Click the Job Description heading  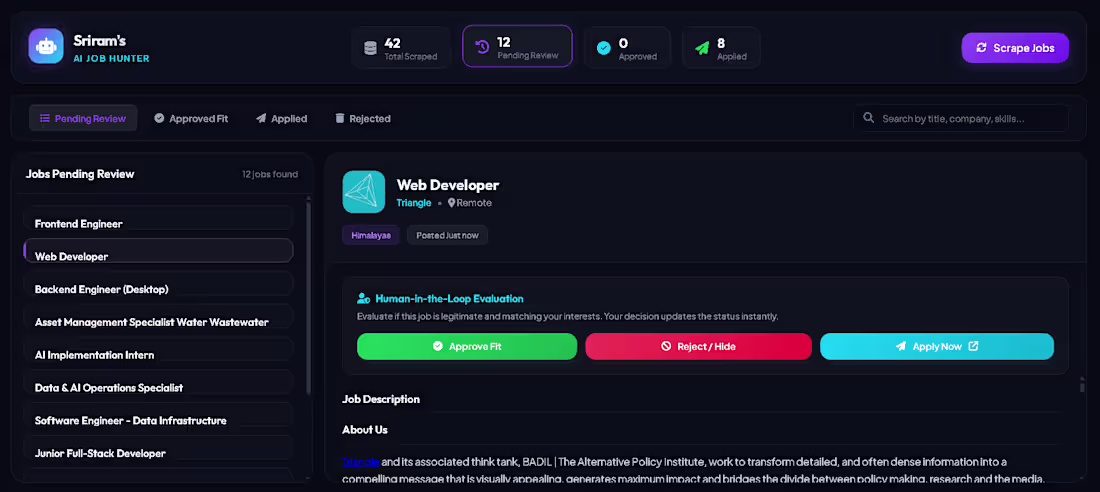pyautogui.click(x=381, y=399)
